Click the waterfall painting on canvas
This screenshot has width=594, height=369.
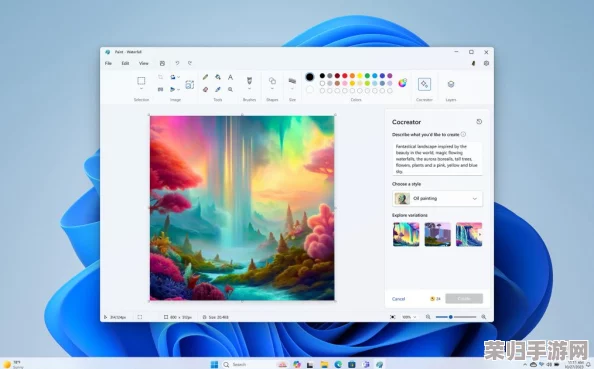[242, 208]
